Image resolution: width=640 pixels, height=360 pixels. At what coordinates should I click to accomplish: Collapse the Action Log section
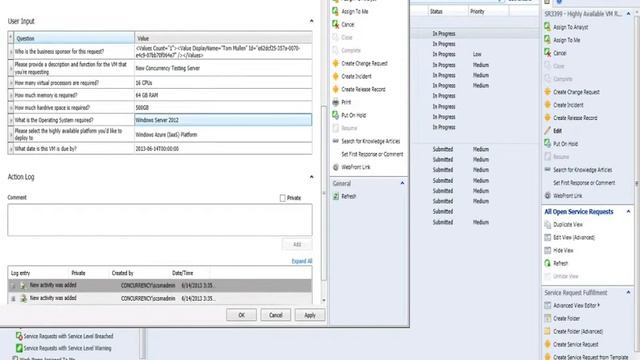[x=311, y=177]
